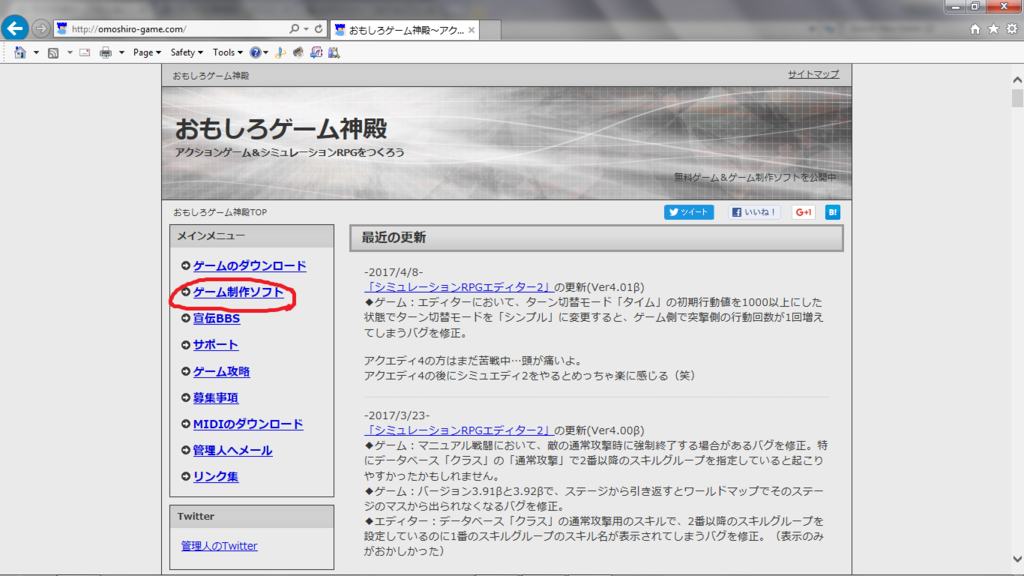This screenshot has width=1024, height=576.
Task: Click the Read mail envelope icon
Action: [85, 52]
